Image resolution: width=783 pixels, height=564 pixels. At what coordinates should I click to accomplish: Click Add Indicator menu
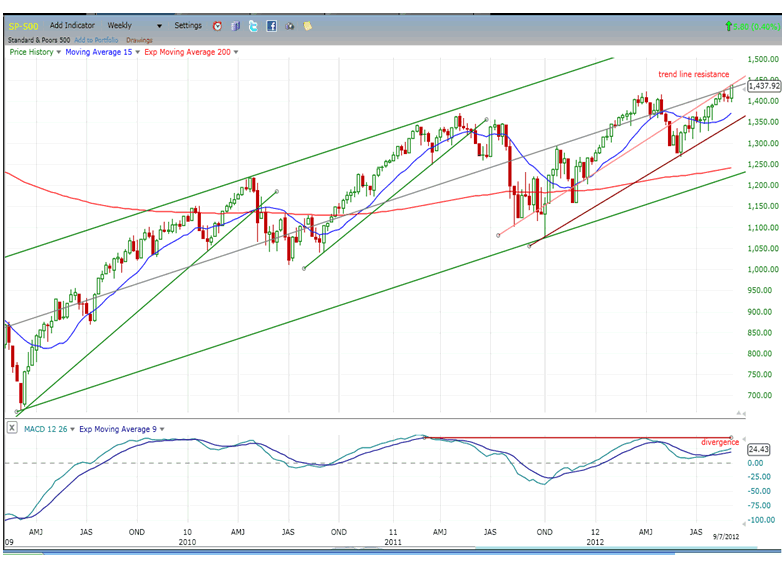[x=72, y=25]
